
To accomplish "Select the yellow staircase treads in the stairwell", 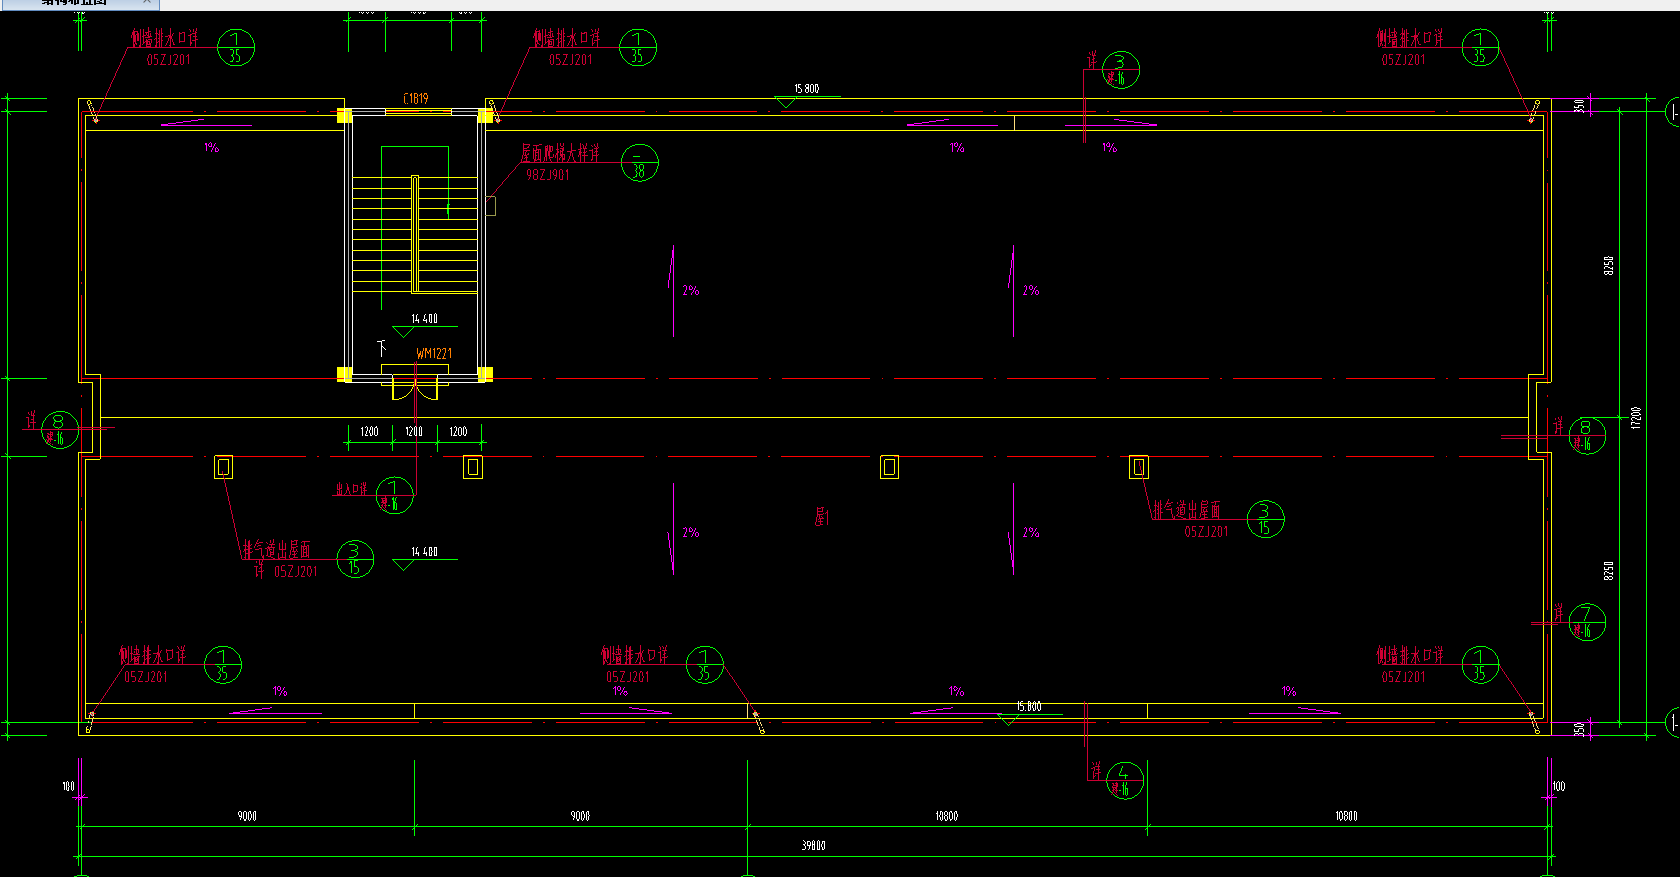I will click(x=415, y=234).
